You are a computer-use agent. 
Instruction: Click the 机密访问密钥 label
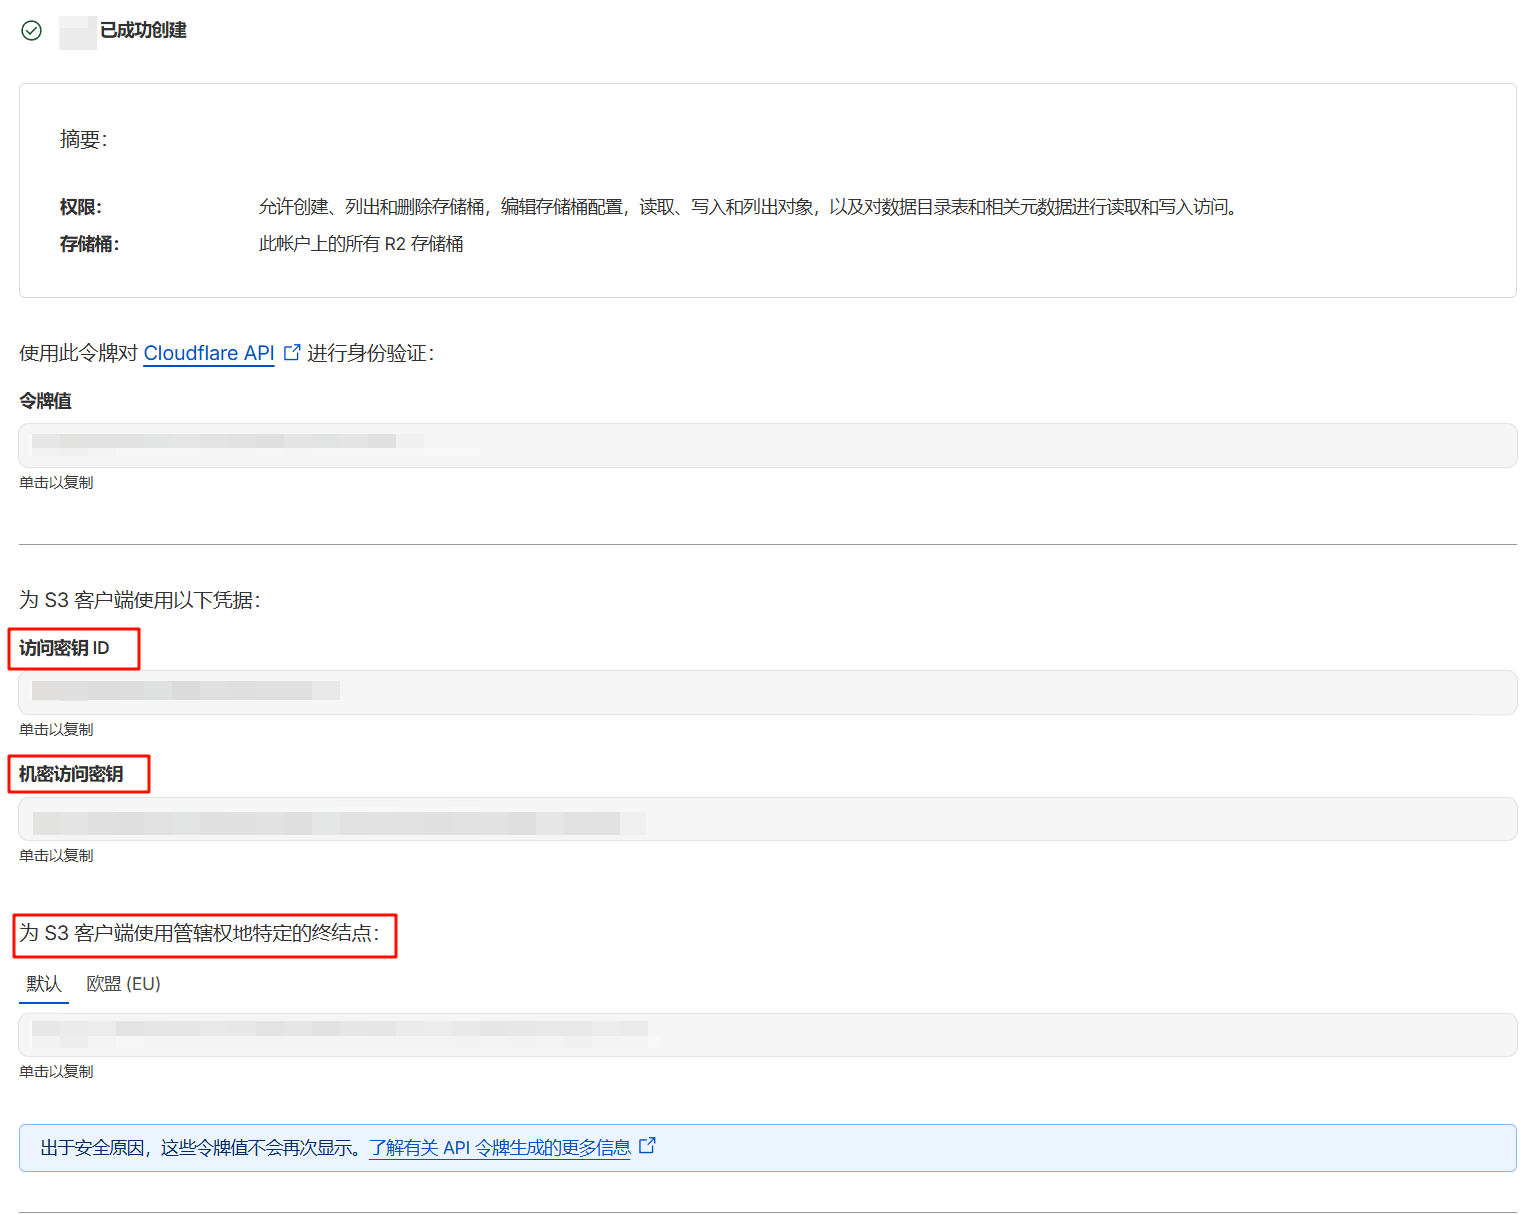tap(71, 774)
